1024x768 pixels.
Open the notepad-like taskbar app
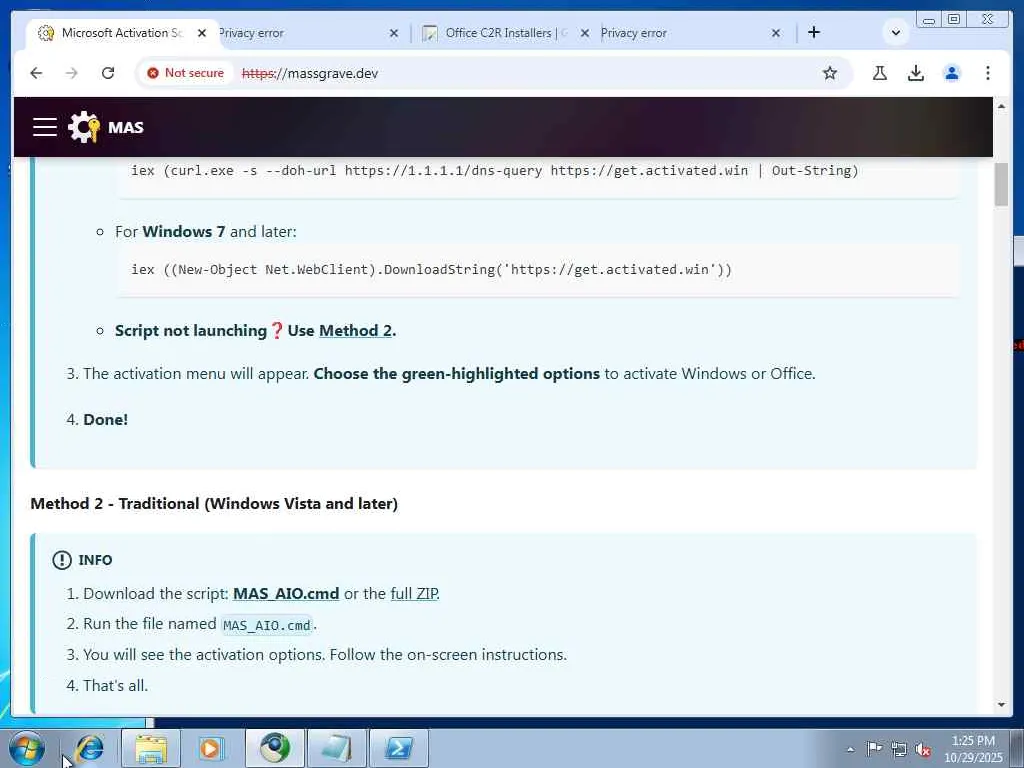pyautogui.click(x=337, y=748)
